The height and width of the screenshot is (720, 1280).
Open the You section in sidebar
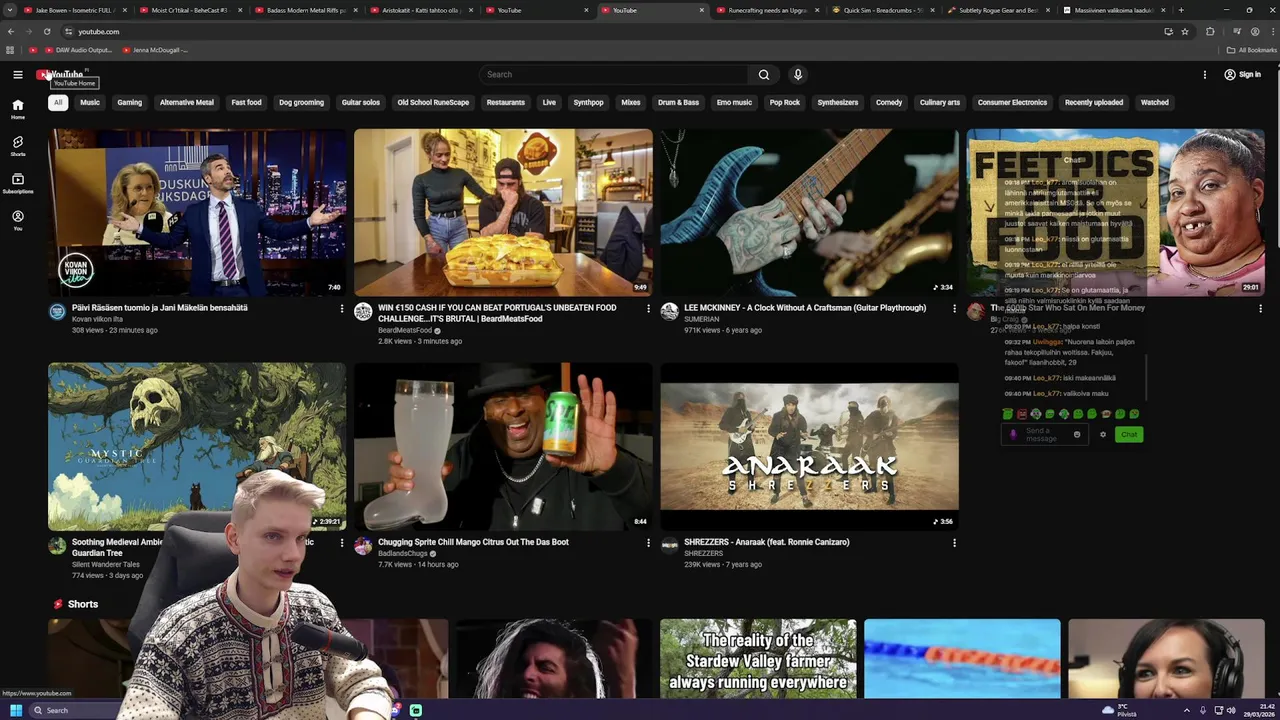(18, 220)
